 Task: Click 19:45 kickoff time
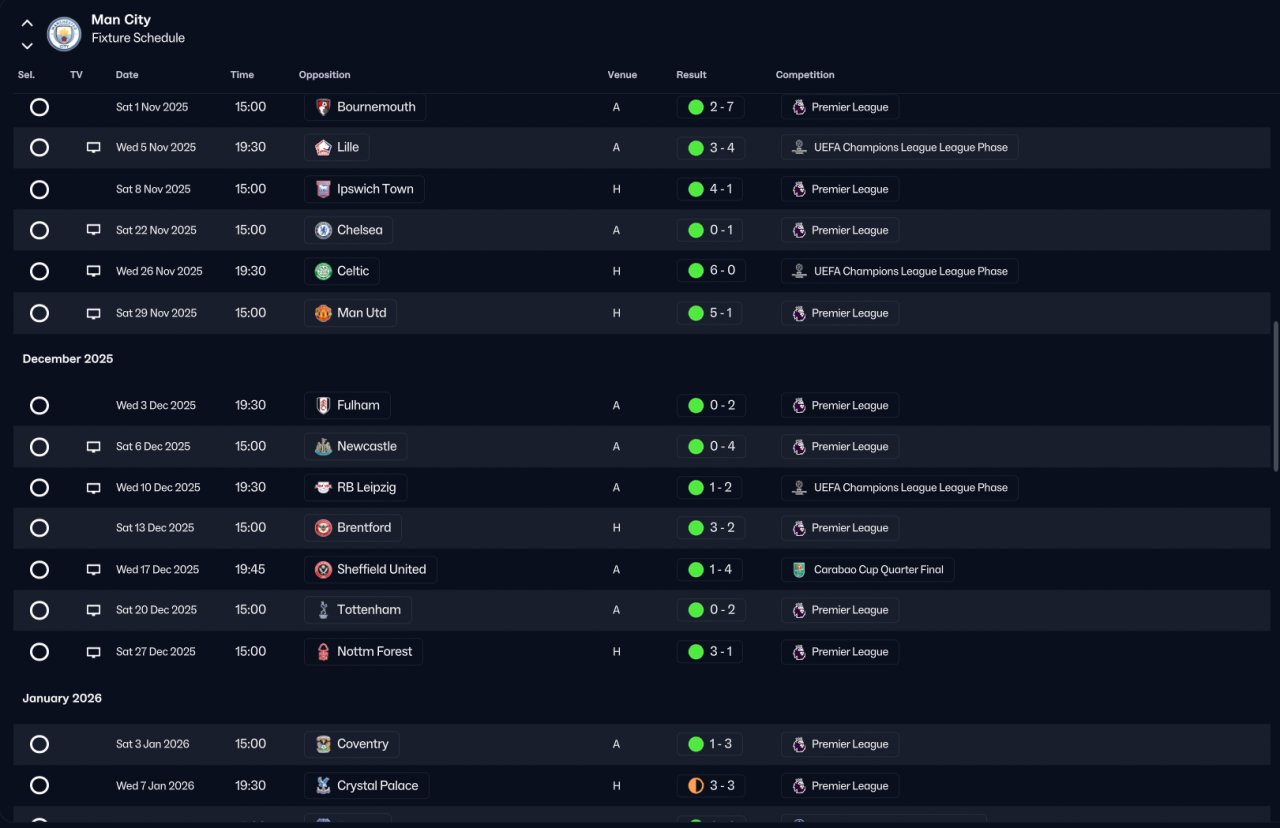[x=250, y=569]
